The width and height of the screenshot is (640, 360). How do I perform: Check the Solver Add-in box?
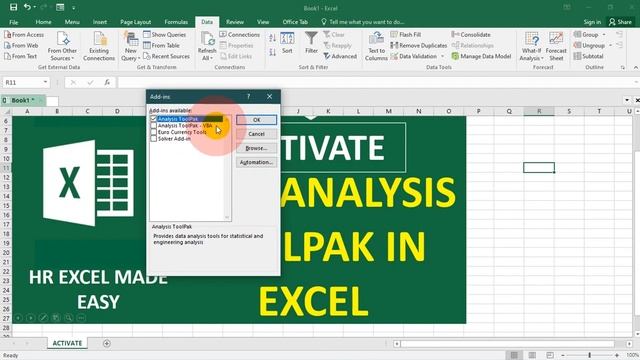coord(153,138)
